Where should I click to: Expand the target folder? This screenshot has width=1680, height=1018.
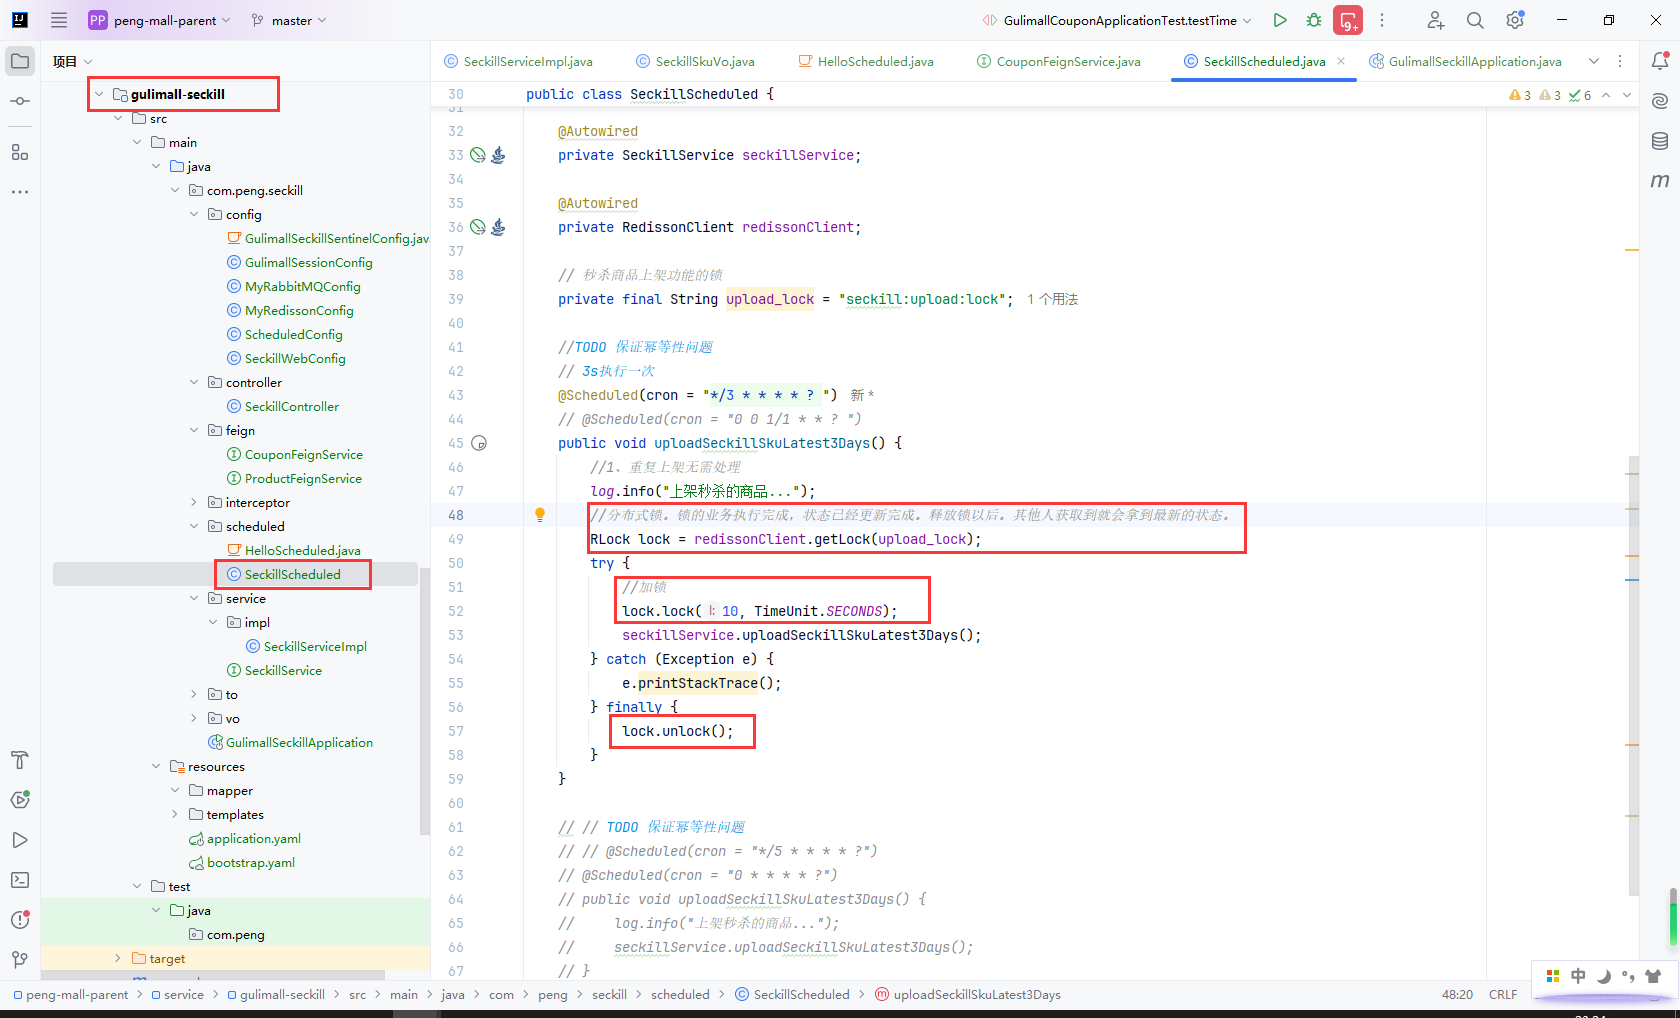click(118, 958)
